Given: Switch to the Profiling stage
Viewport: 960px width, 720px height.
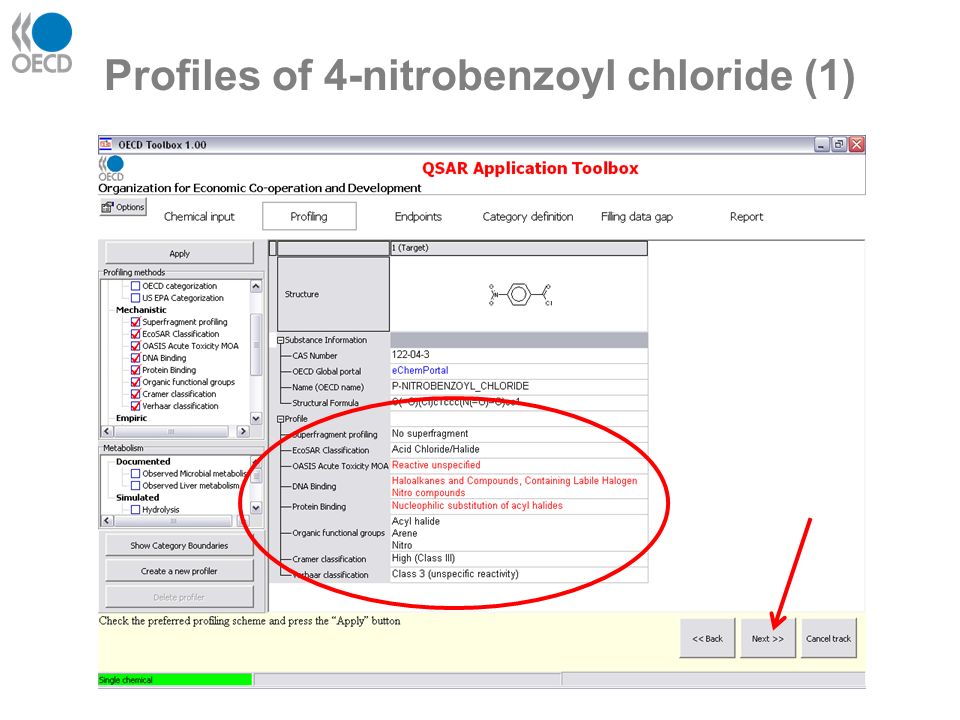Looking at the screenshot, I should (x=309, y=217).
